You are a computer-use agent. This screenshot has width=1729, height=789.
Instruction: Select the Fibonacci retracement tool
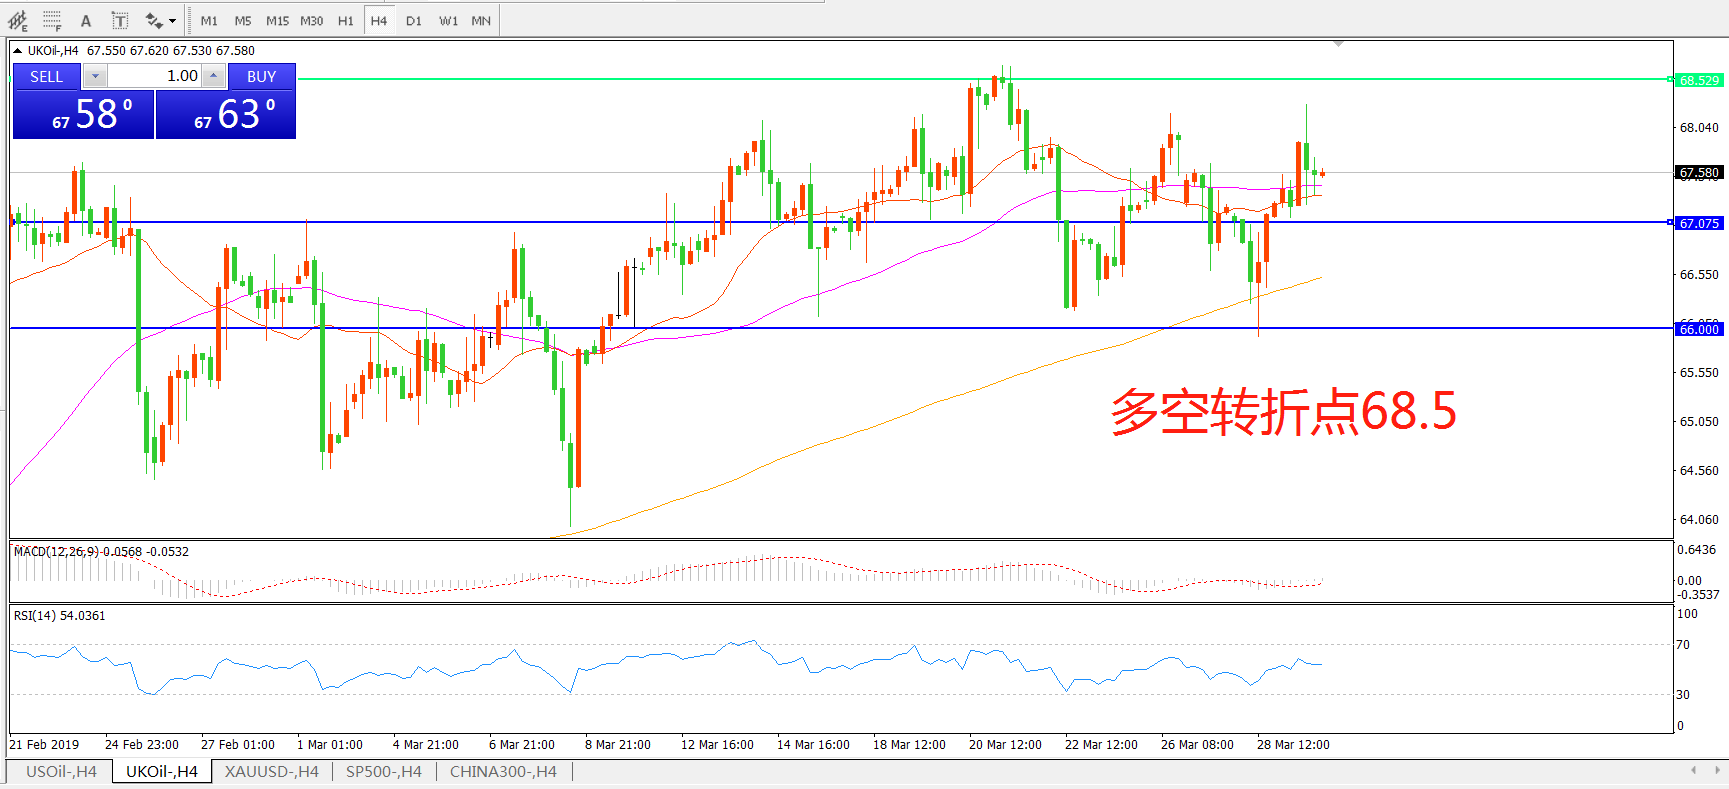52,20
